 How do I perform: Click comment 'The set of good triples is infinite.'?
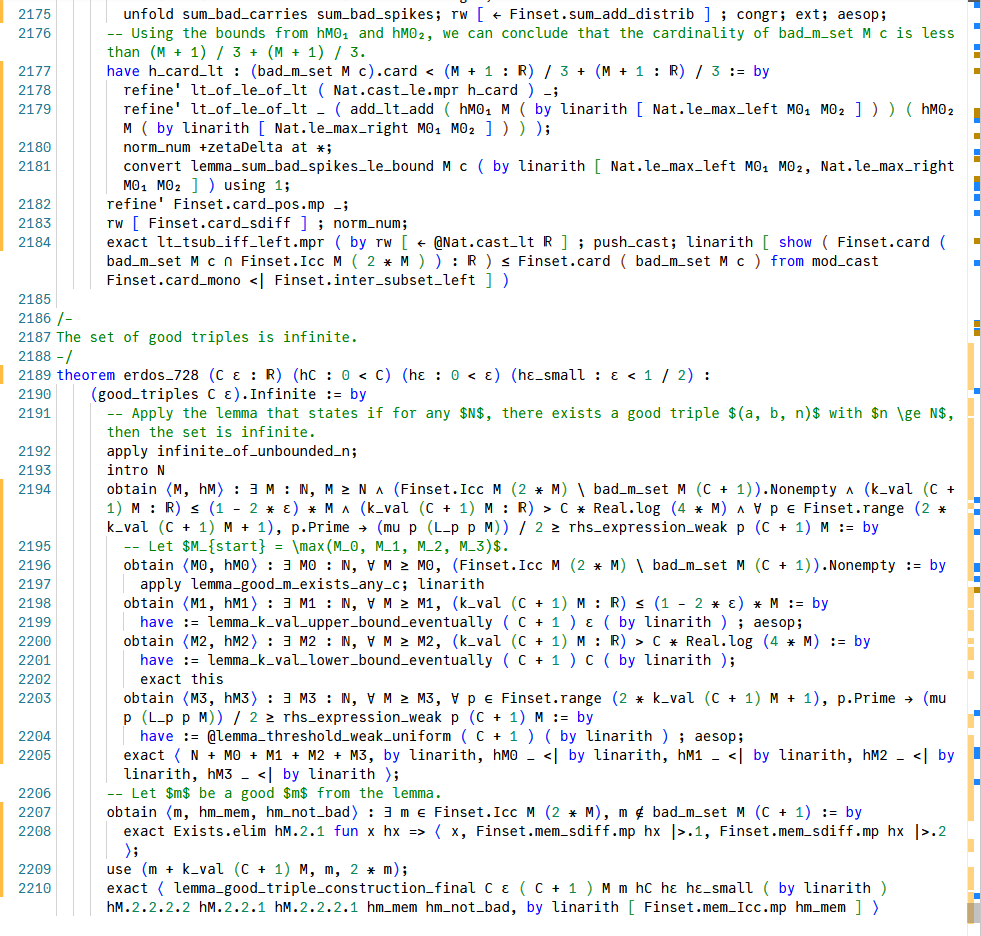click(x=207, y=337)
